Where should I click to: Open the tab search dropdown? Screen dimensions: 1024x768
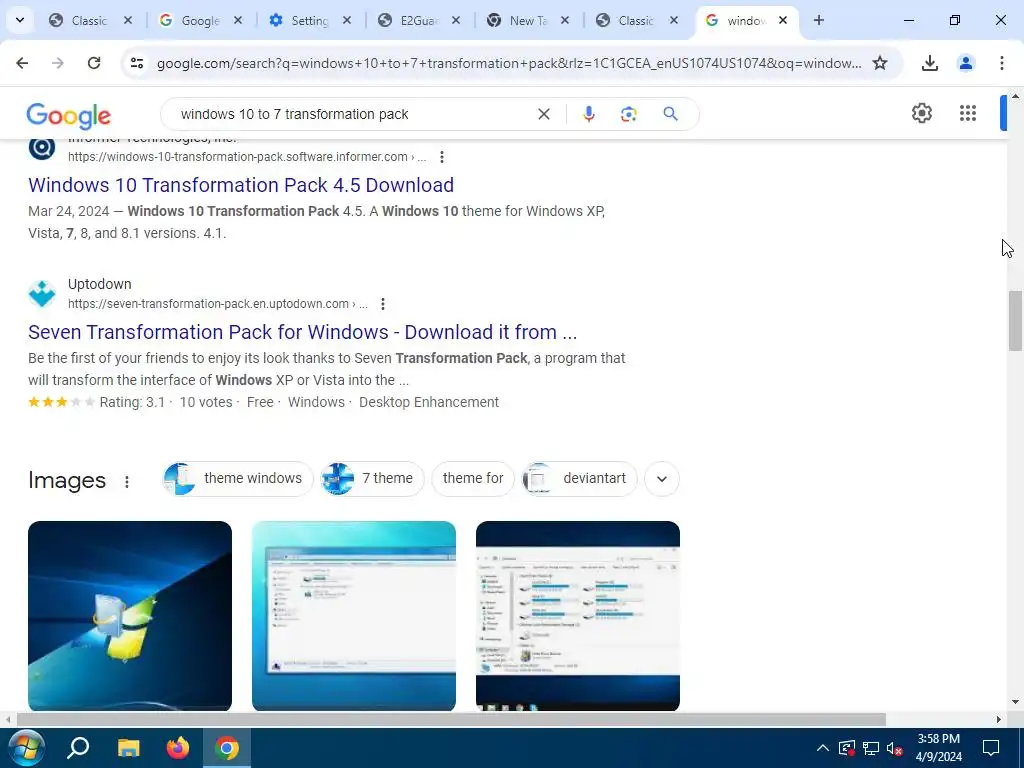[x=20, y=20]
